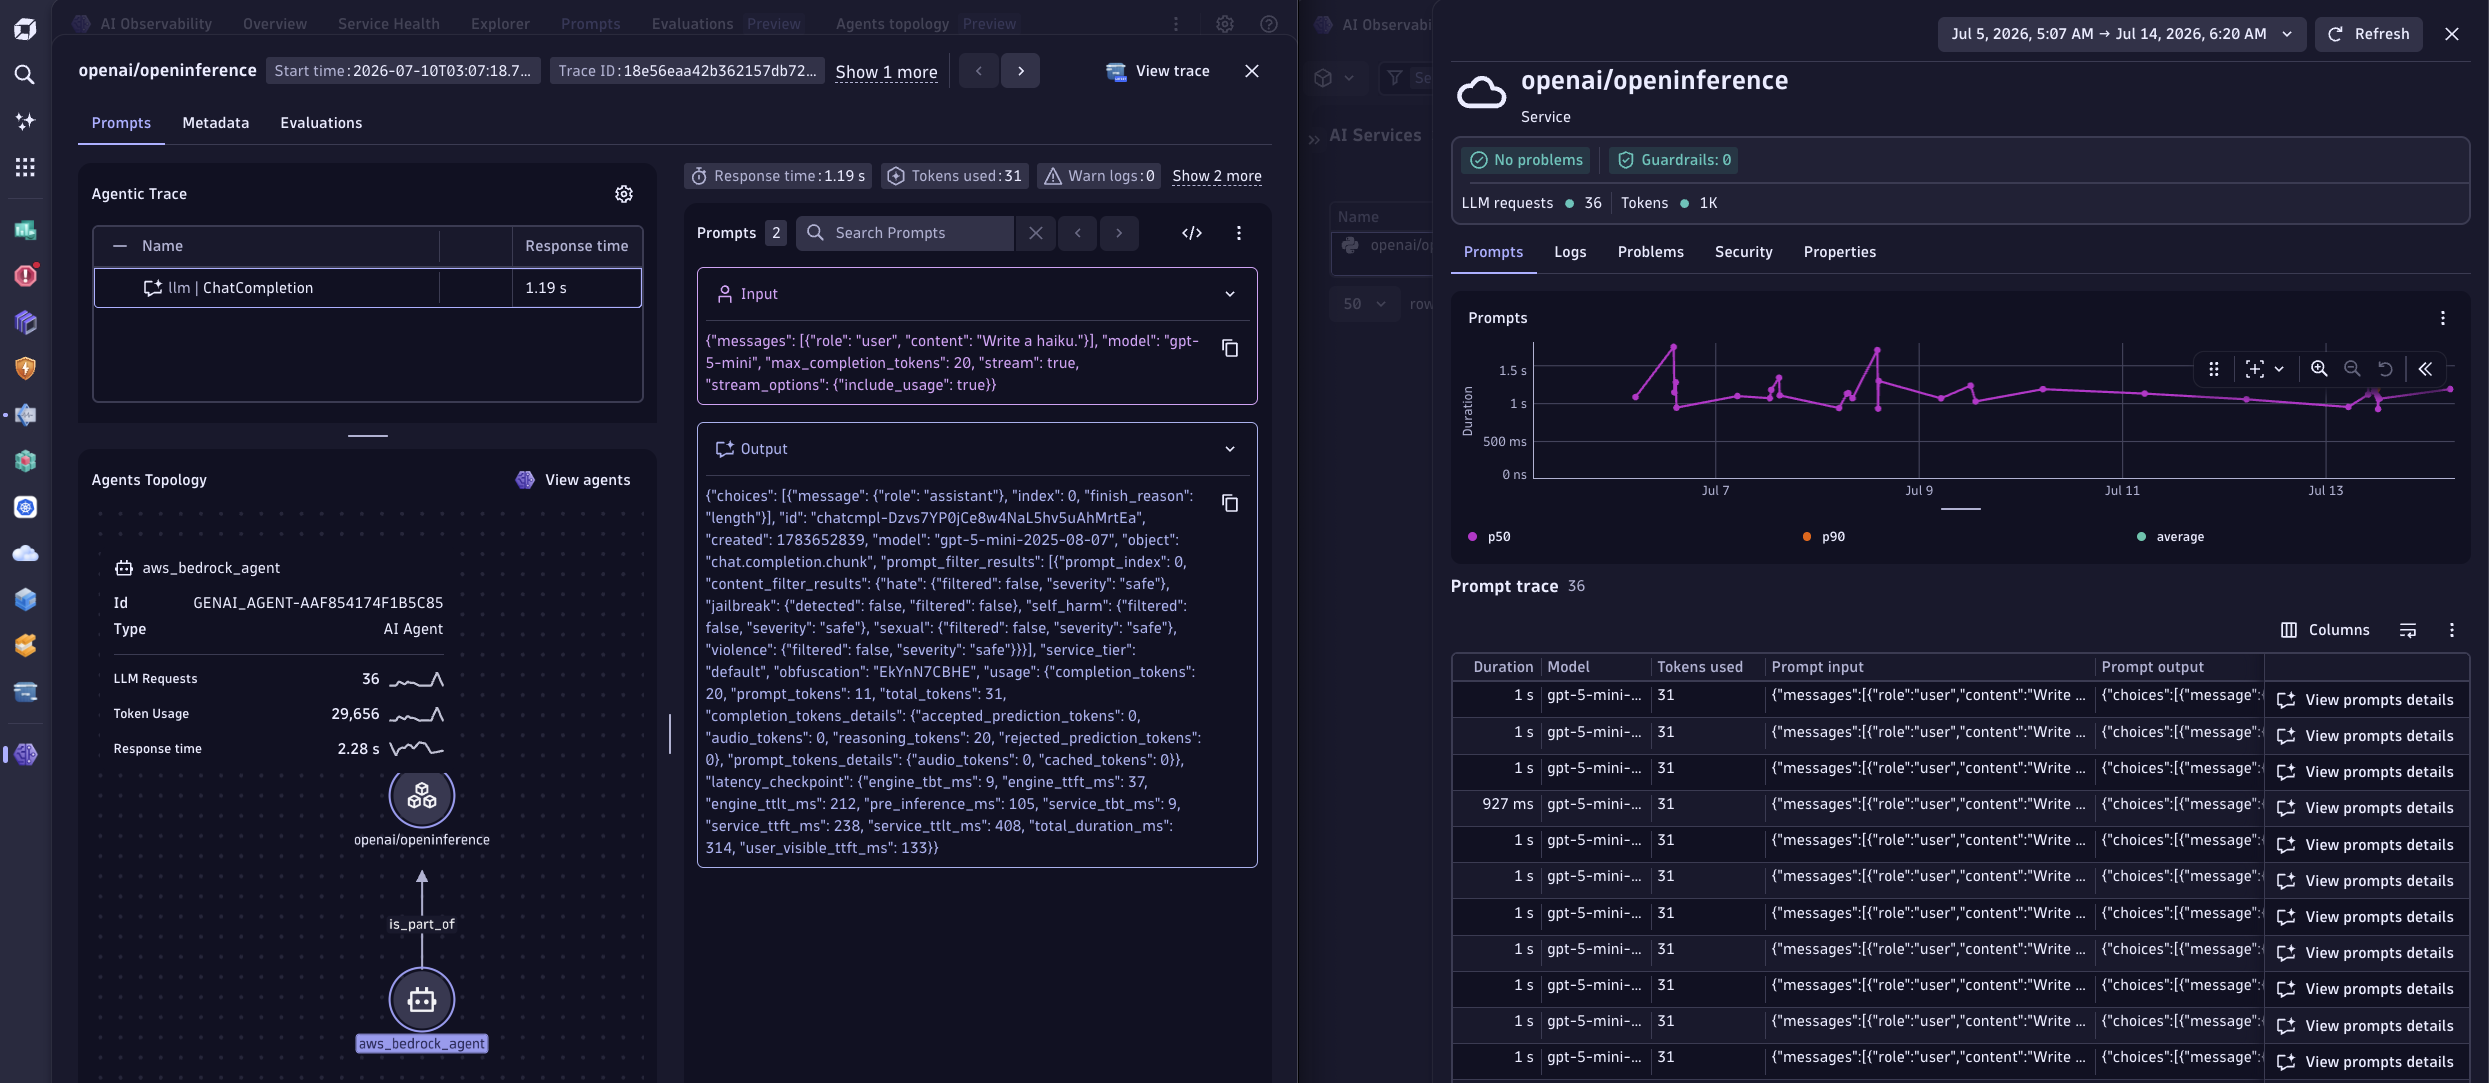Copy the Input prompt JSON
2489x1083 pixels.
point(1230,348)
